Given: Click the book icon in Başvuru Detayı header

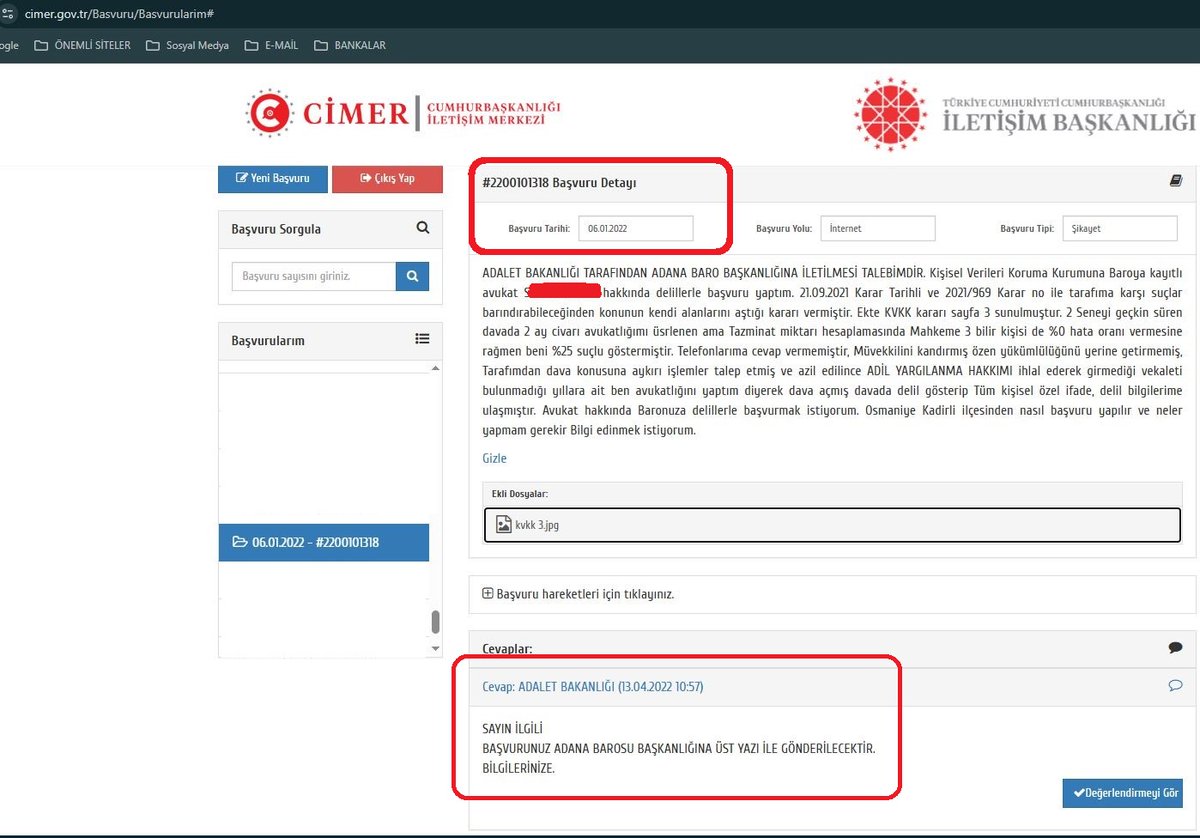Looking at the screenshot, I should (1176, 181).
